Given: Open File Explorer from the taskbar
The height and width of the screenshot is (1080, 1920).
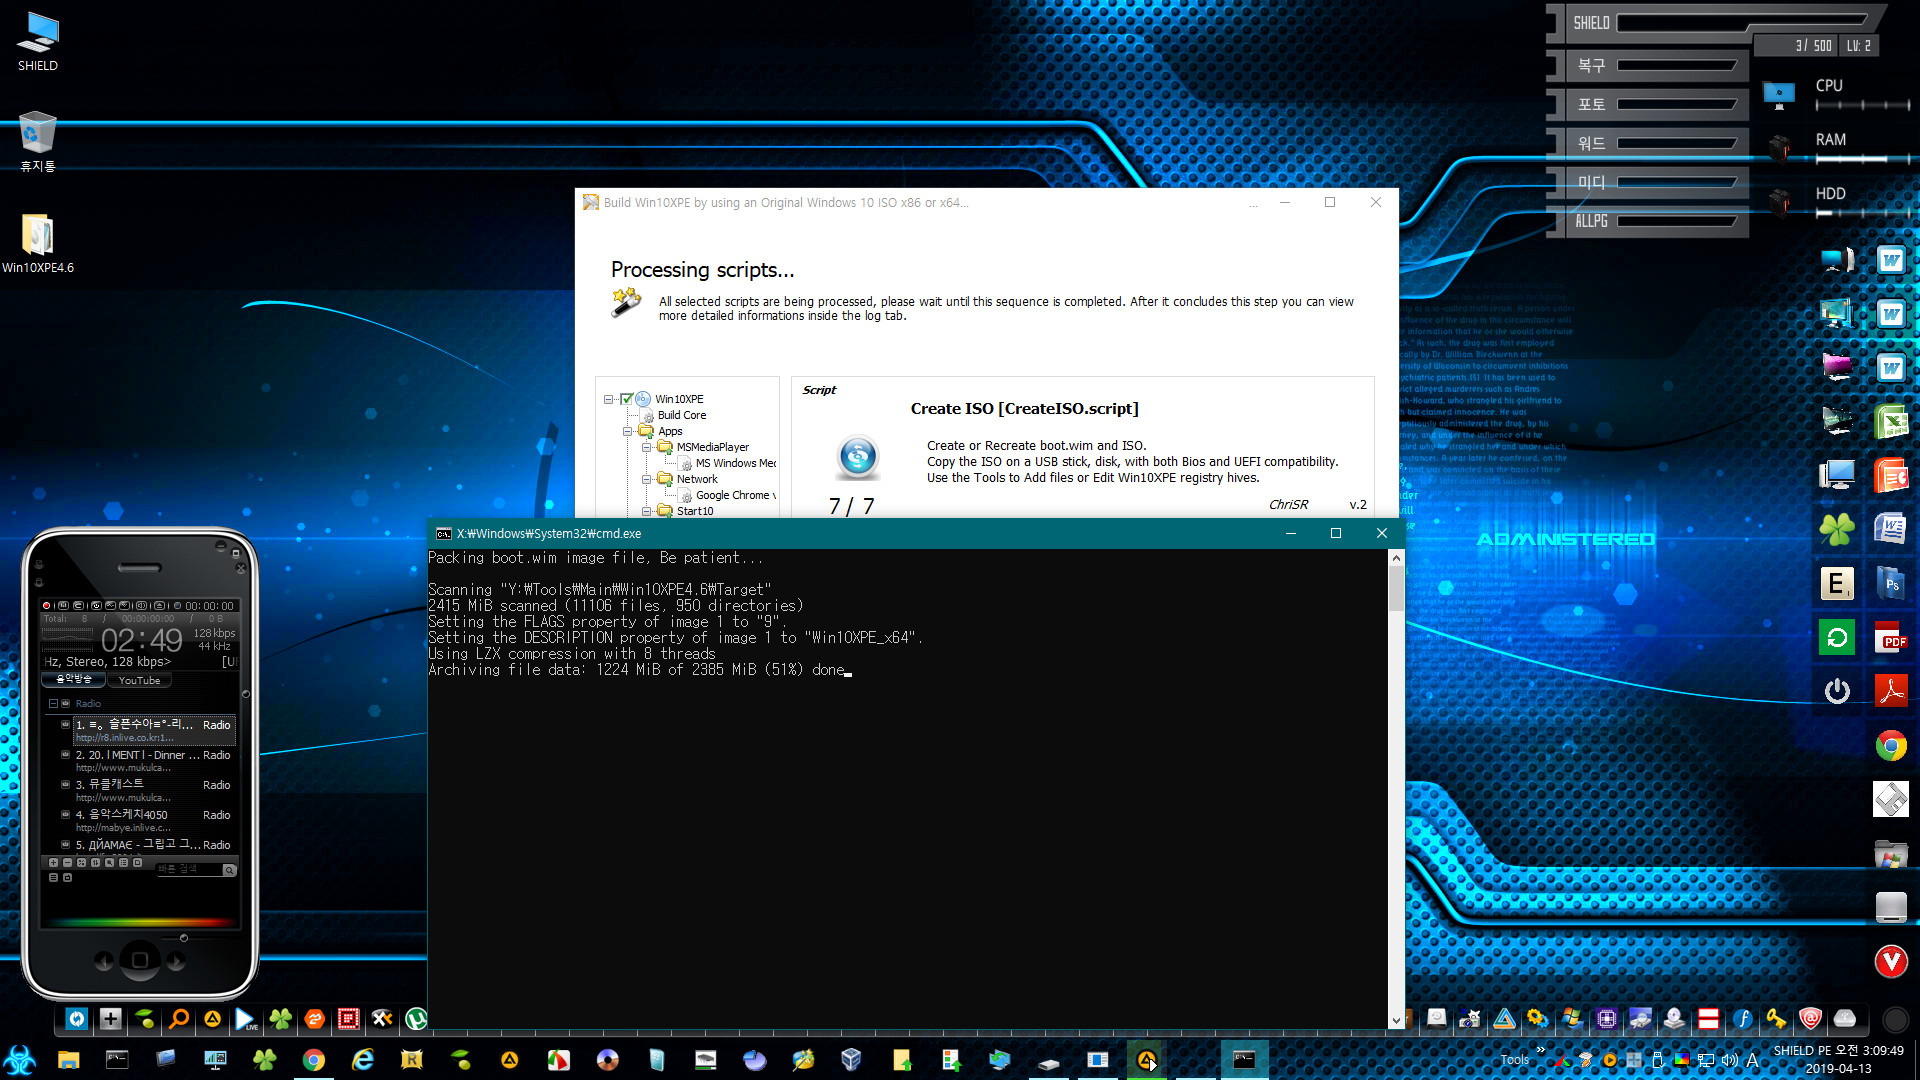Looking at the screenshot, I should click(x=68, y=1060).
